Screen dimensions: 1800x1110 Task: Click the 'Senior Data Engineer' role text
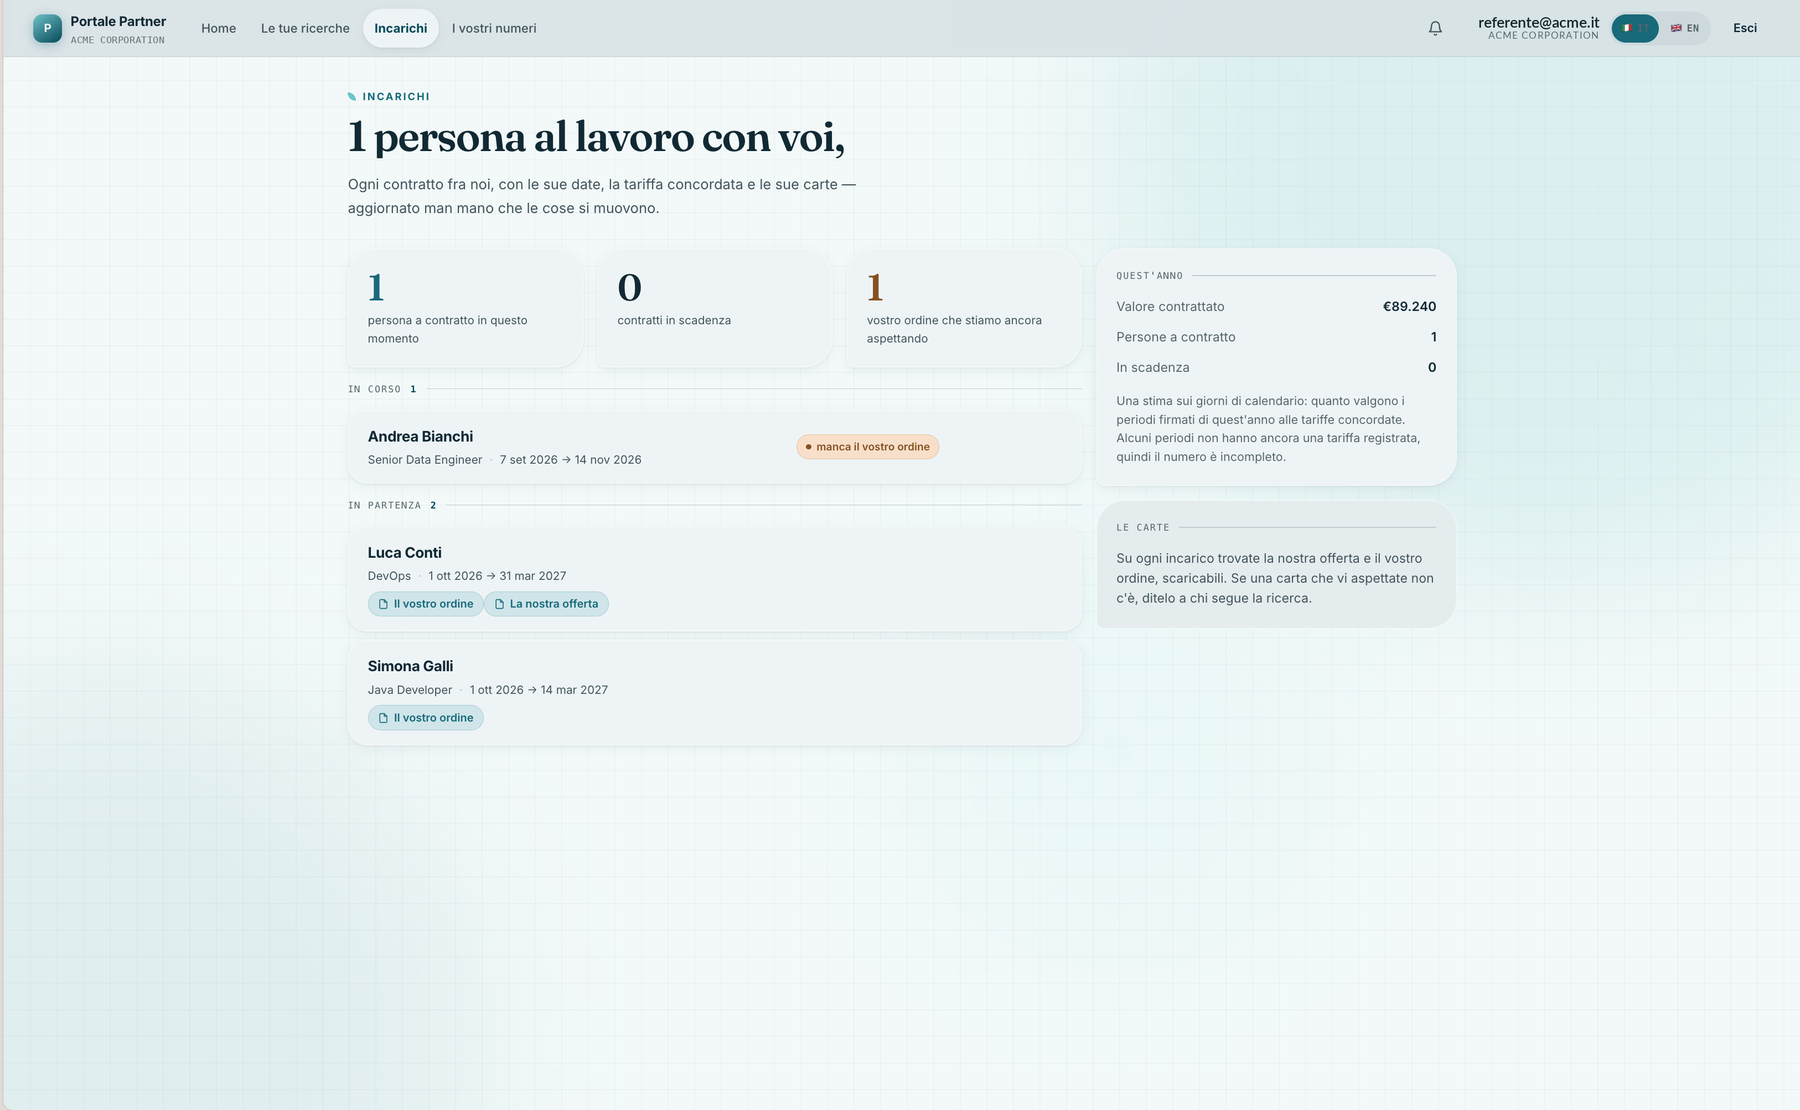point(425,460)
